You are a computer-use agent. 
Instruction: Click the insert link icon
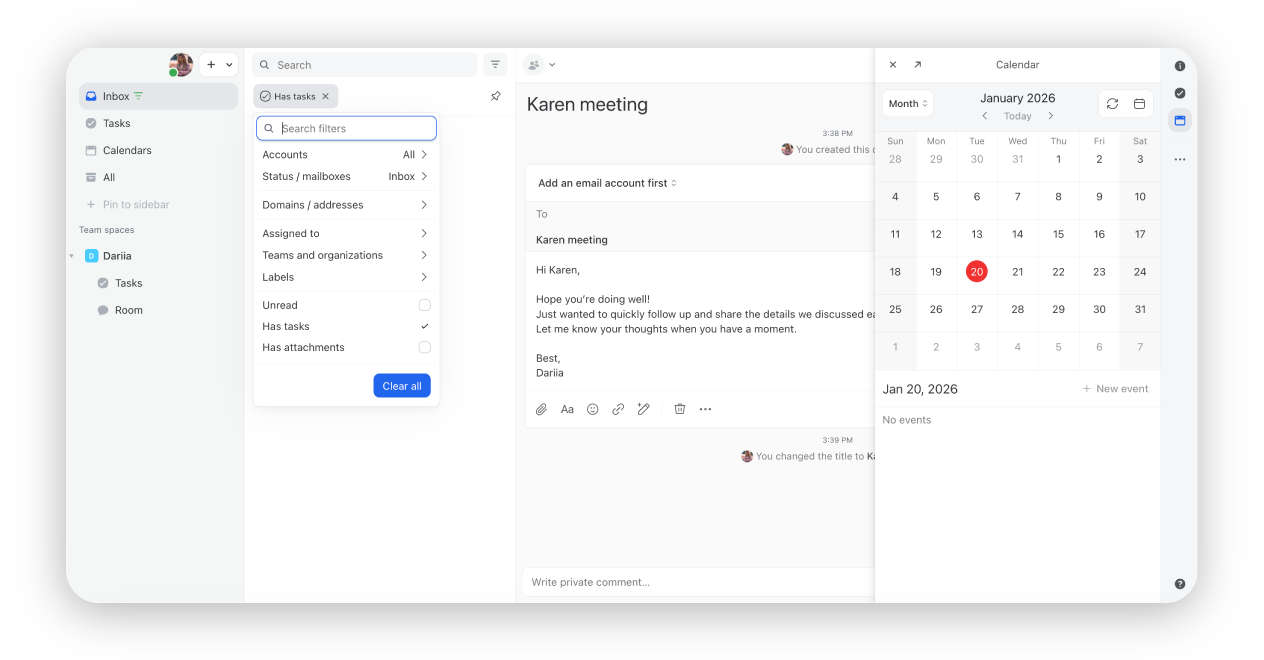click(618, 409)
